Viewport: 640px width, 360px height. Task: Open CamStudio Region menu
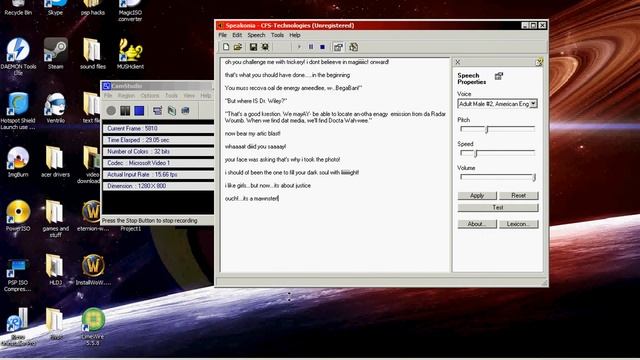(126, 96)
